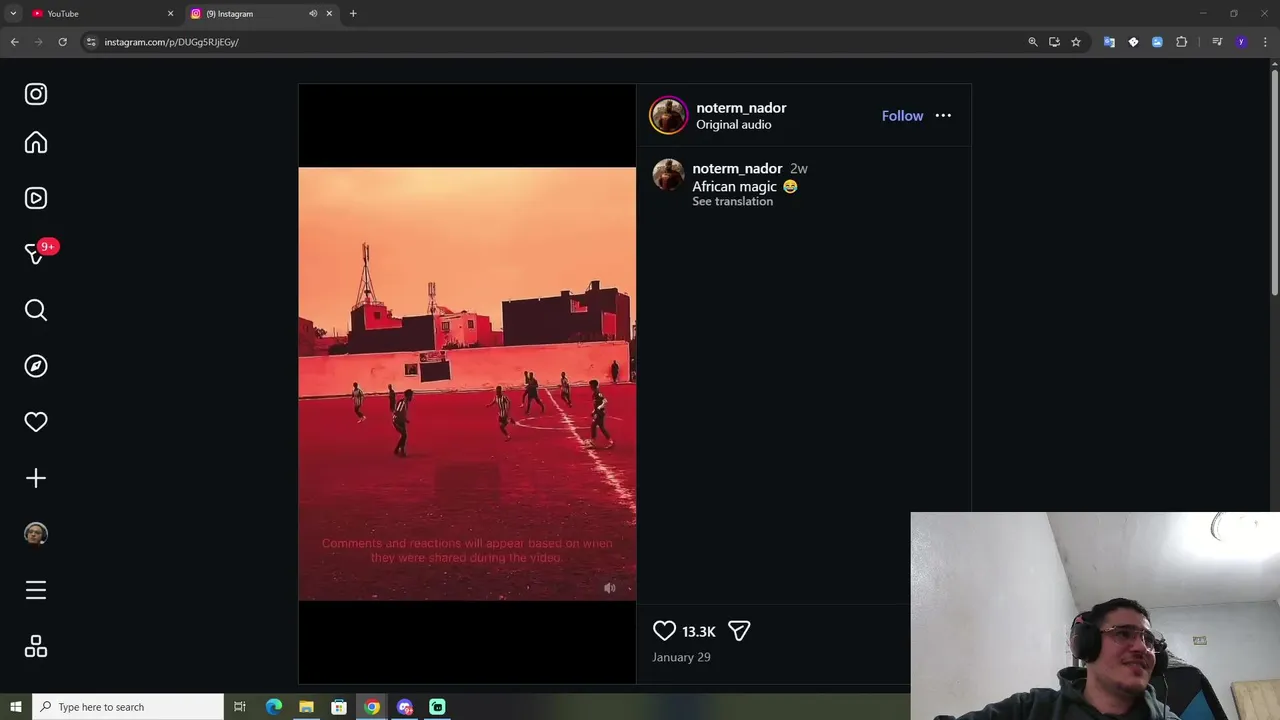Share the post with the paper plane icon
Screen dimensions: 1280x720
click(739, 631)
